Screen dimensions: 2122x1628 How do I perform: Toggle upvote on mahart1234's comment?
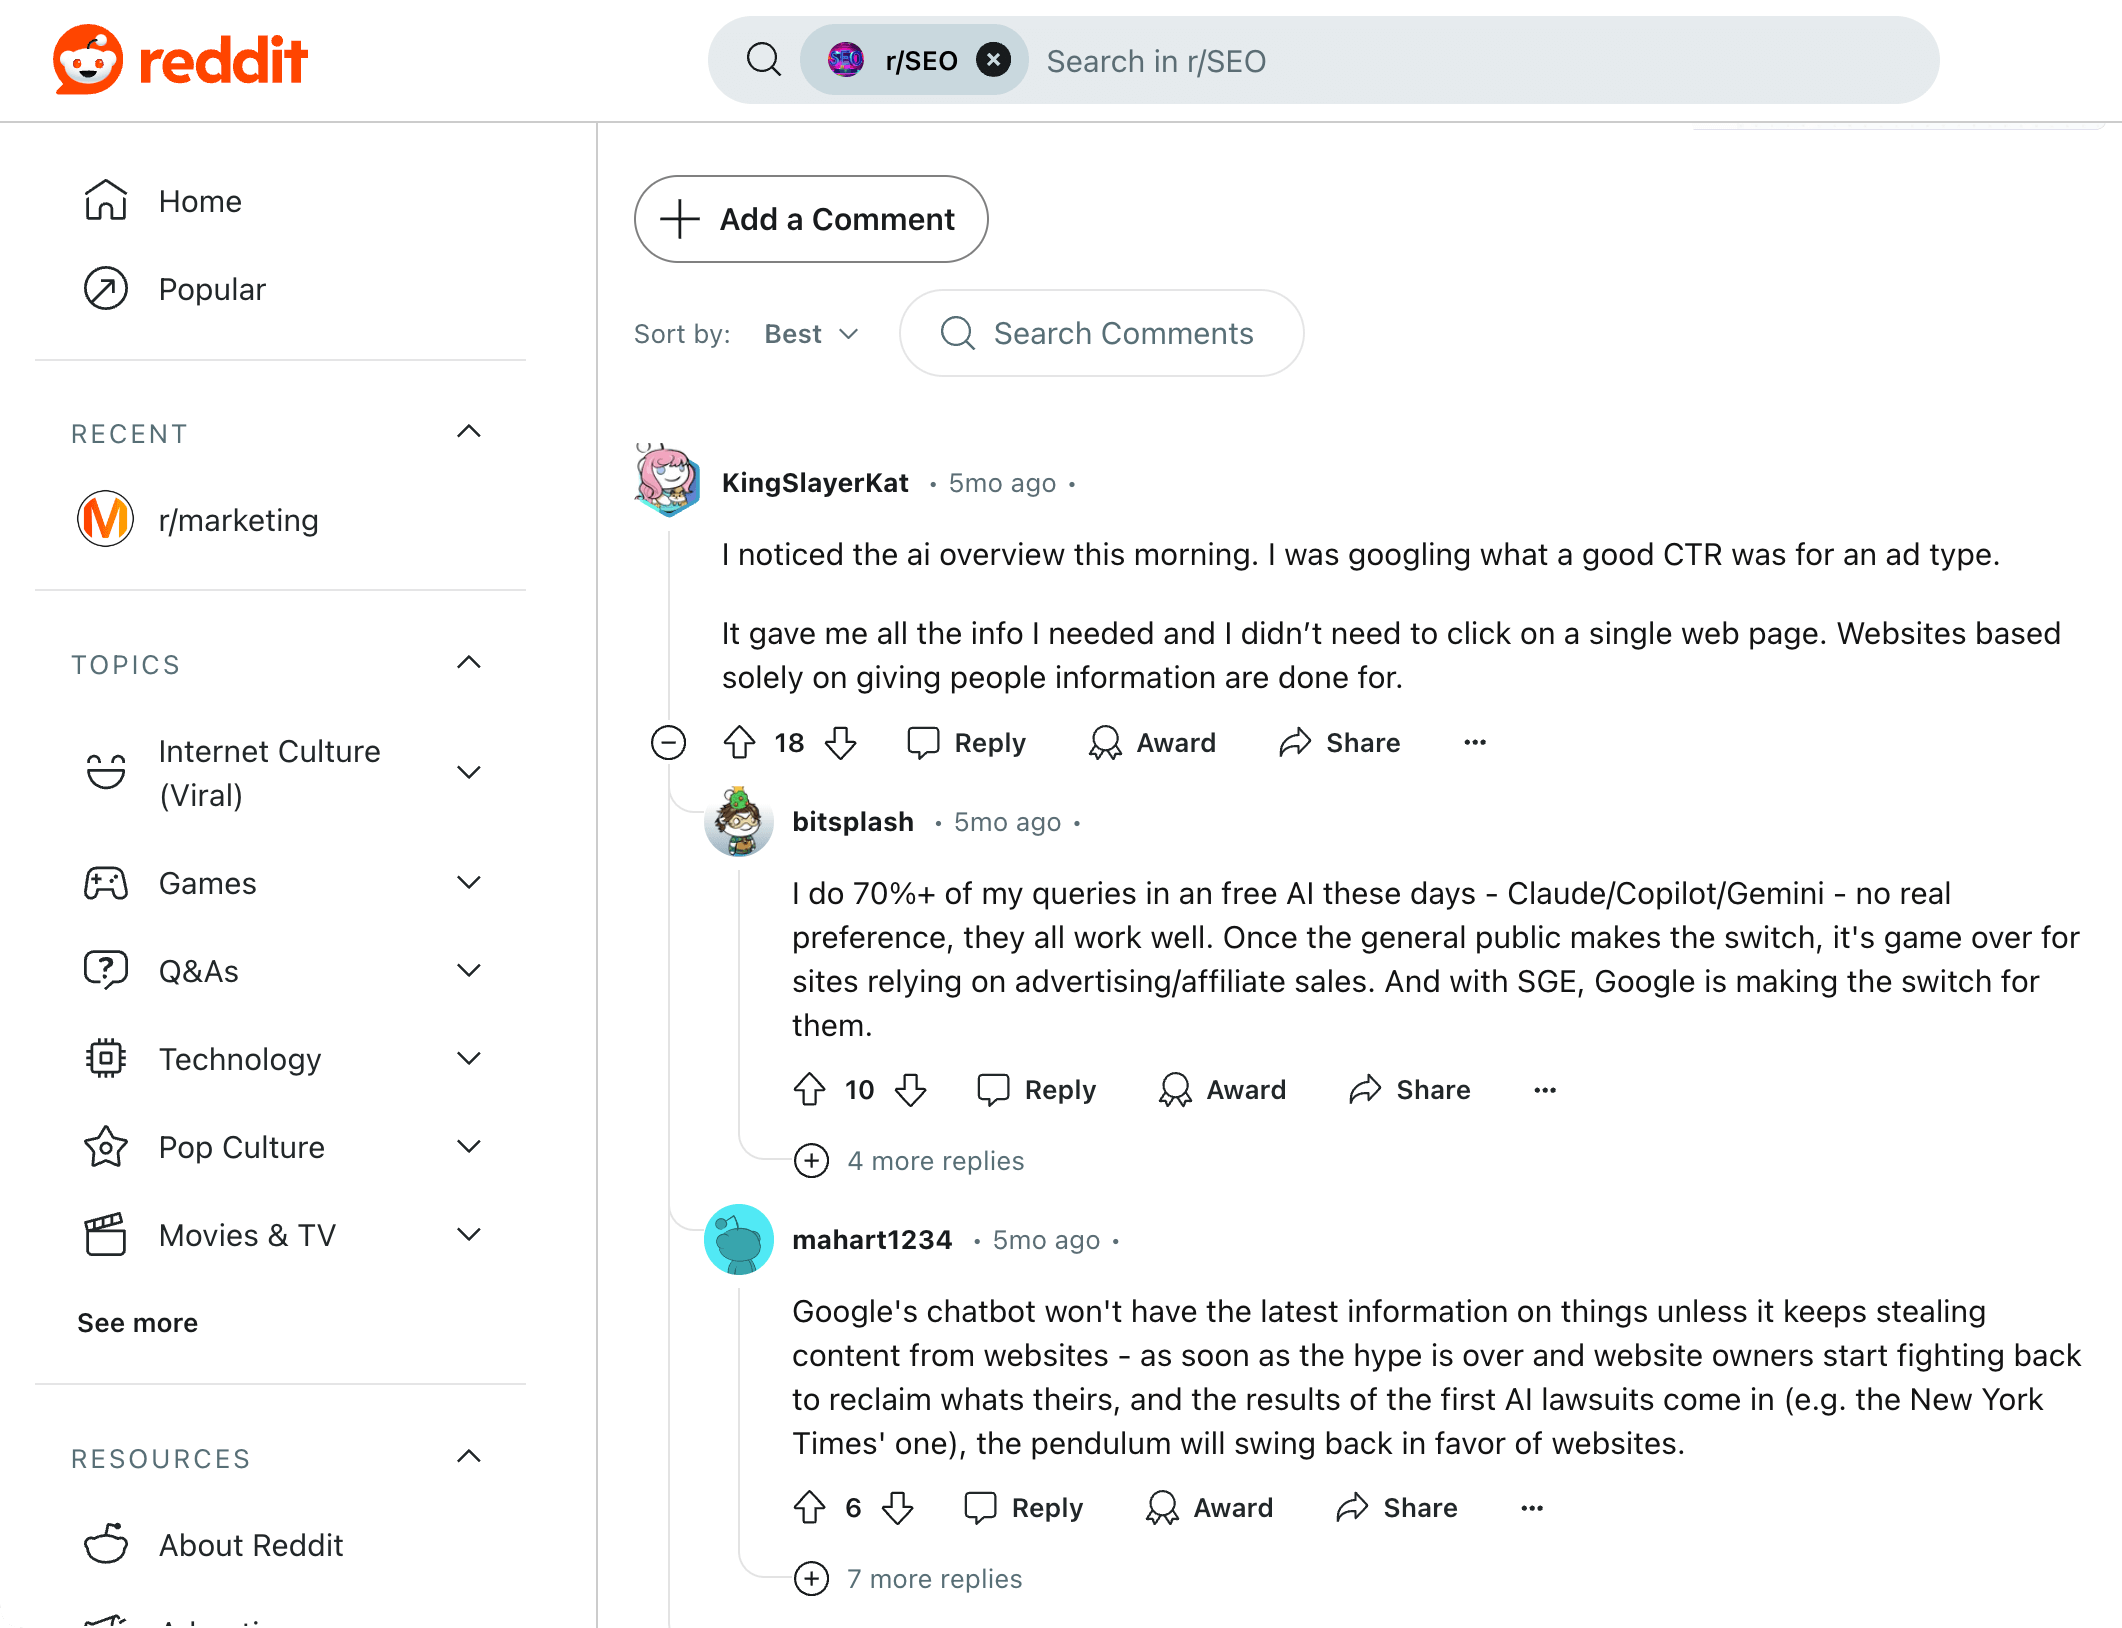810,1507
